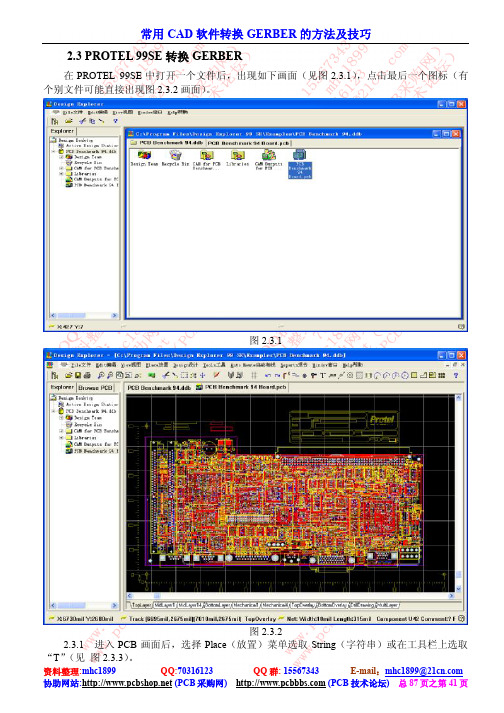Click the cross-arrows move icon in PCB toolbar
The width and height of the screenshot is (504, 713).
pyautogui.click(x=202, y=375)
